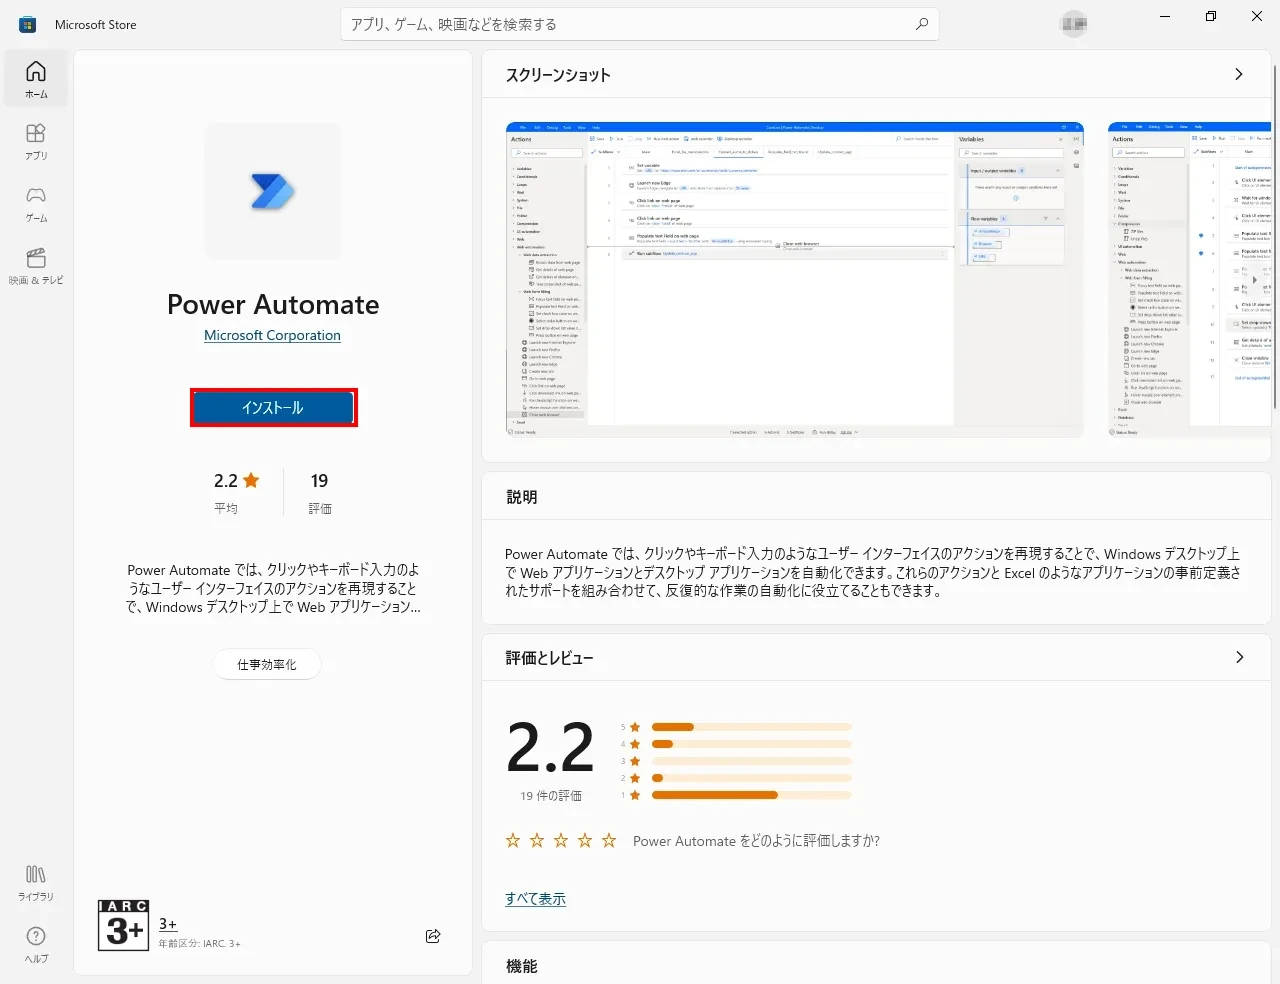This screenshot has width=1280, height=984.
Task: Click the search magnifier icon
Action: pyautogui.click(x=922, y=24)
